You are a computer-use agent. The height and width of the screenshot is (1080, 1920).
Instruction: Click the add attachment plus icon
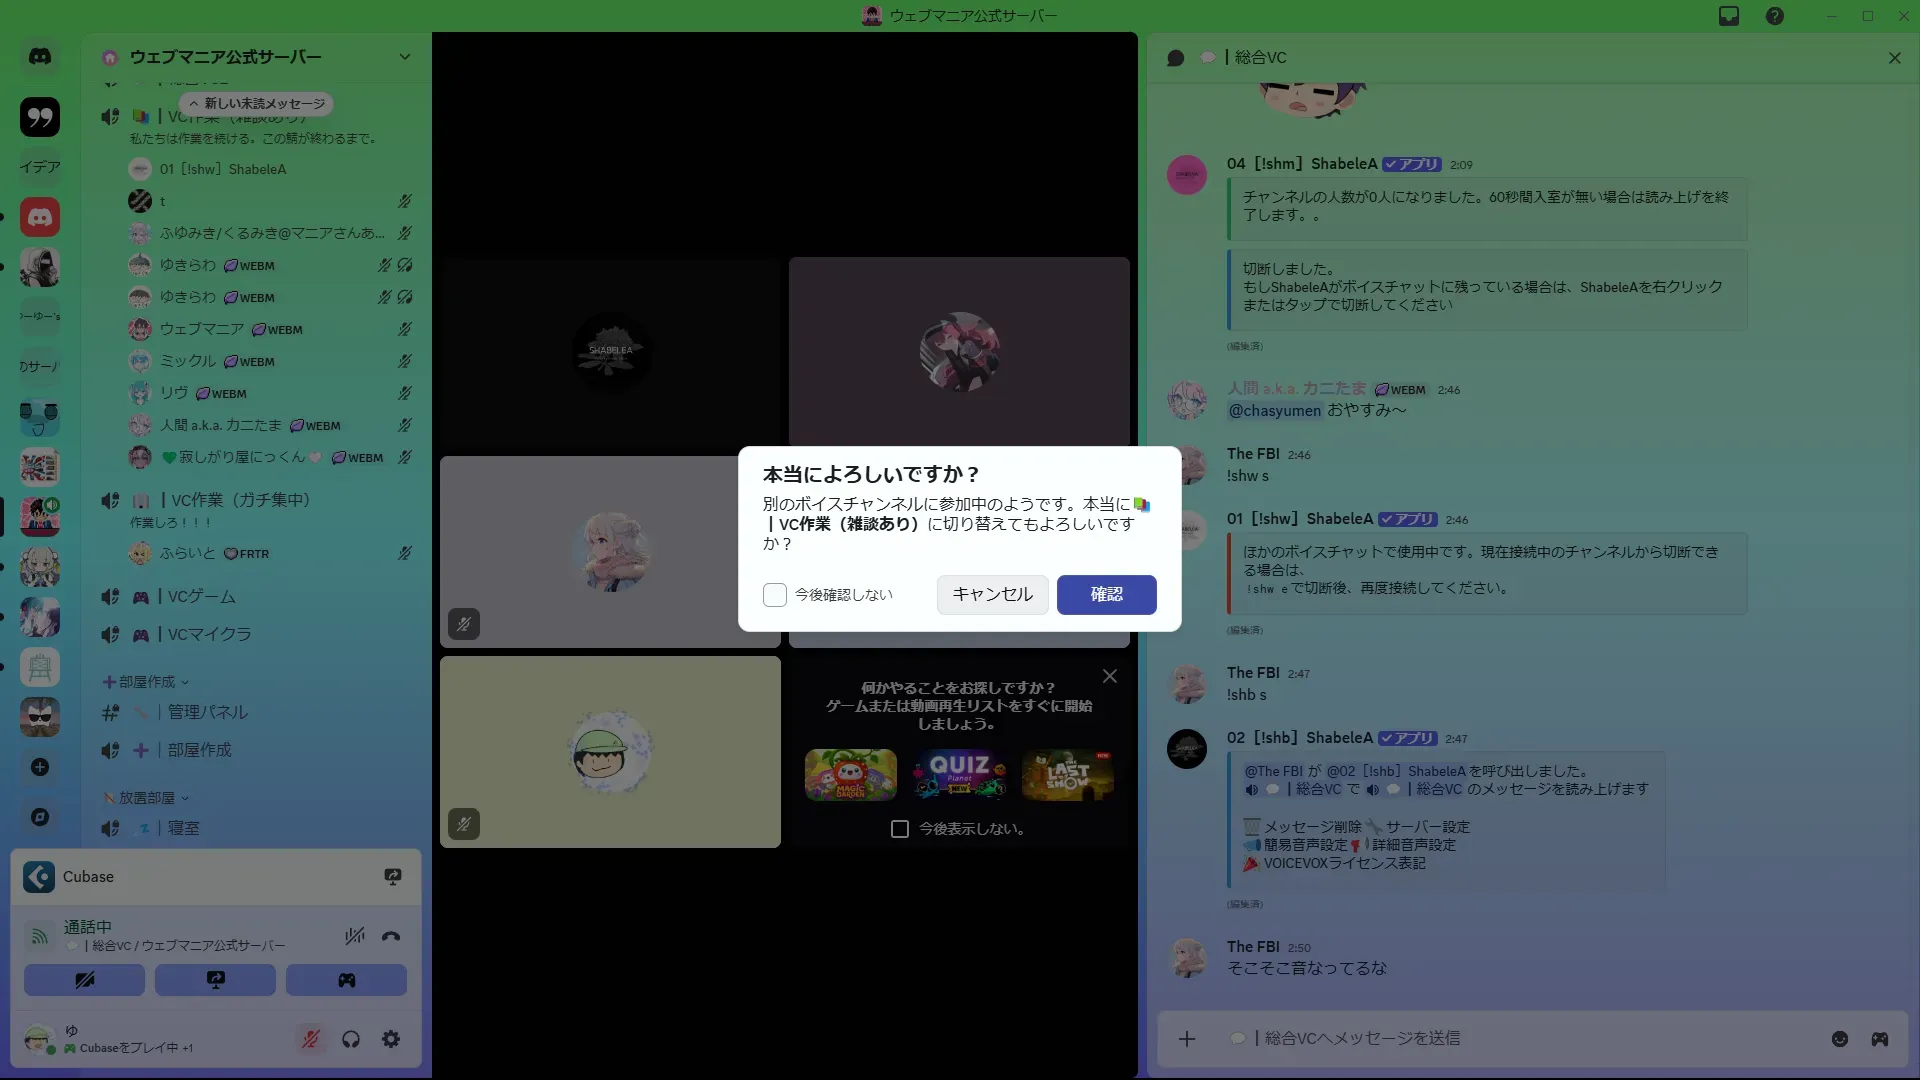point(1187,1039)
